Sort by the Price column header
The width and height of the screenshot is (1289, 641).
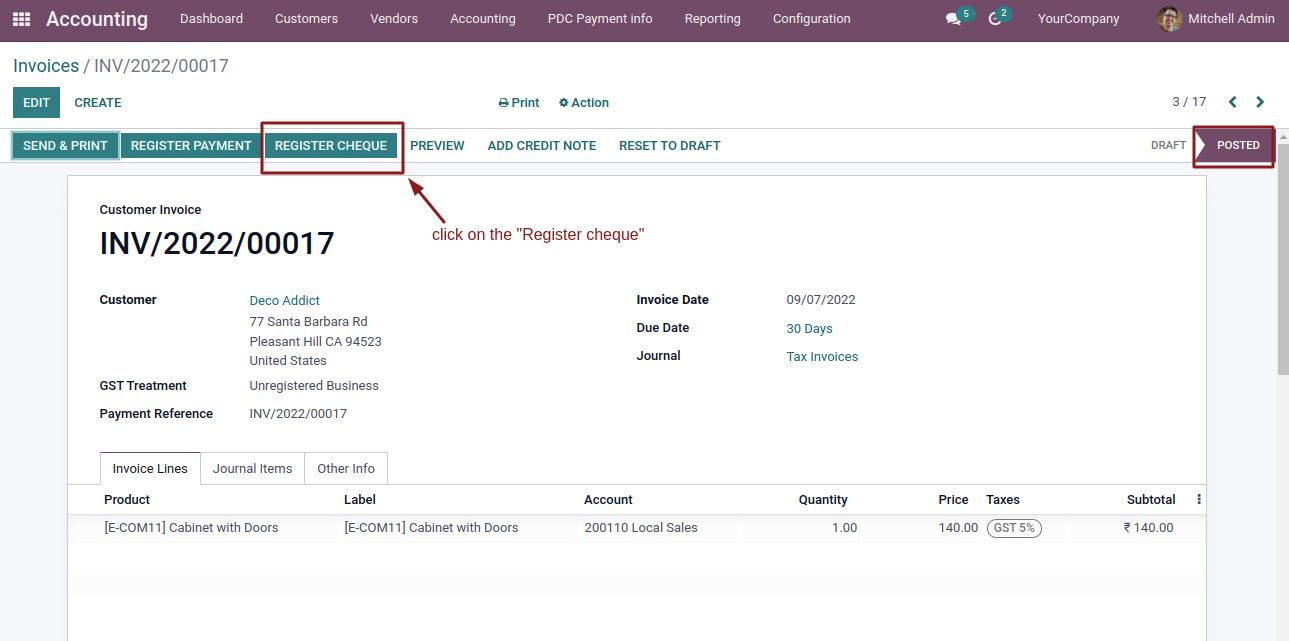coord(953,499)
